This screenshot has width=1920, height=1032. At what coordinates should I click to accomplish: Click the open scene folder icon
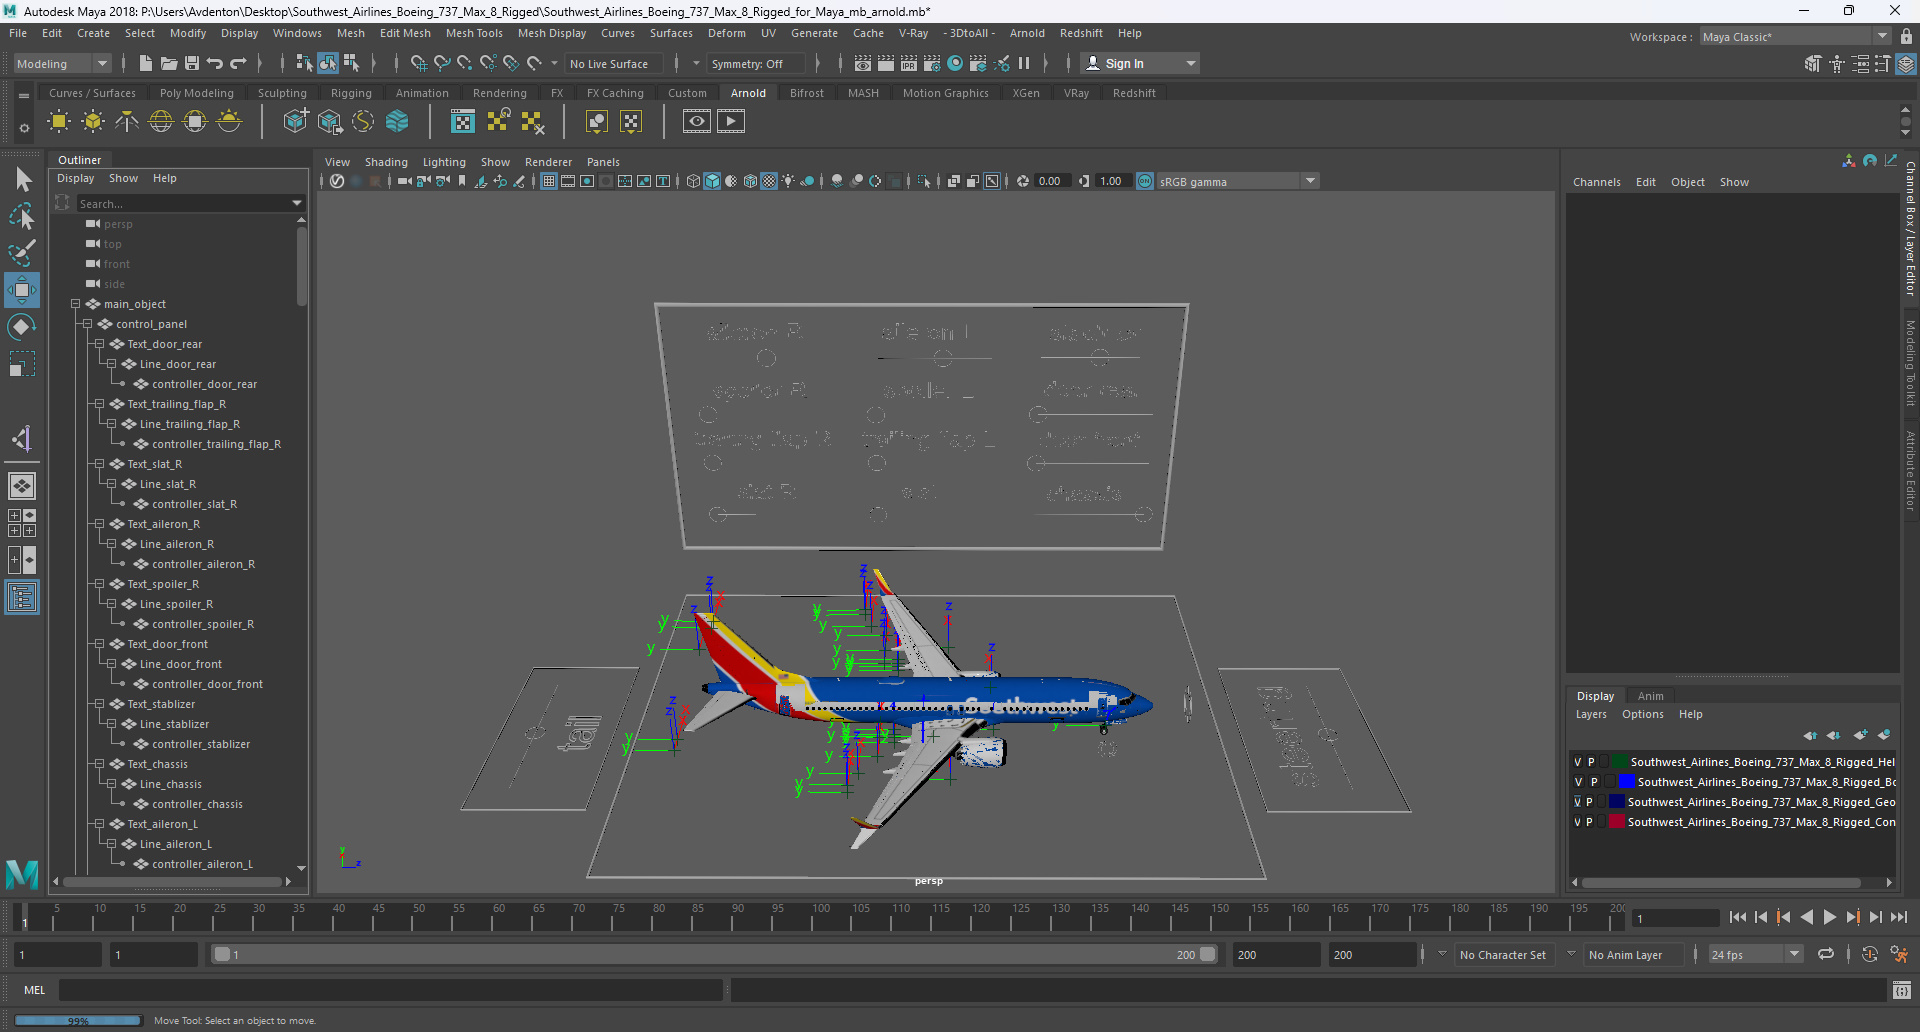169,63
